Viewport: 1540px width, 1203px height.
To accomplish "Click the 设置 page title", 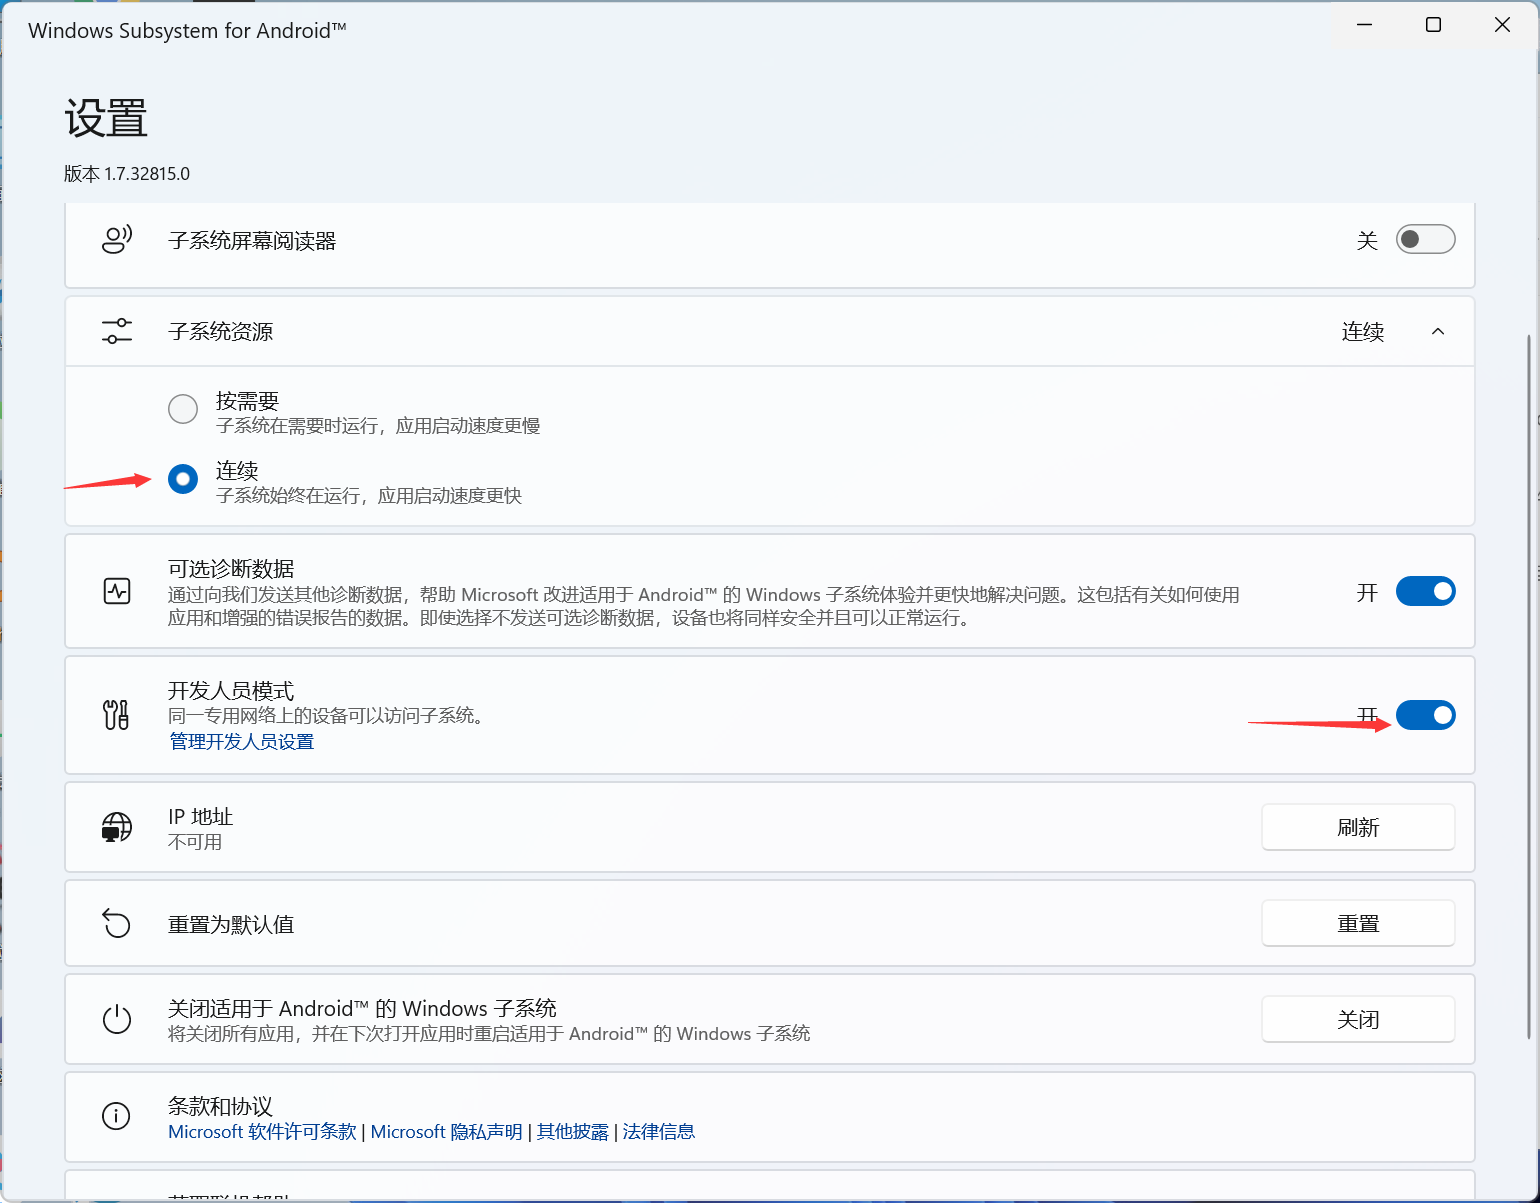I will click(x=106, y=118).
